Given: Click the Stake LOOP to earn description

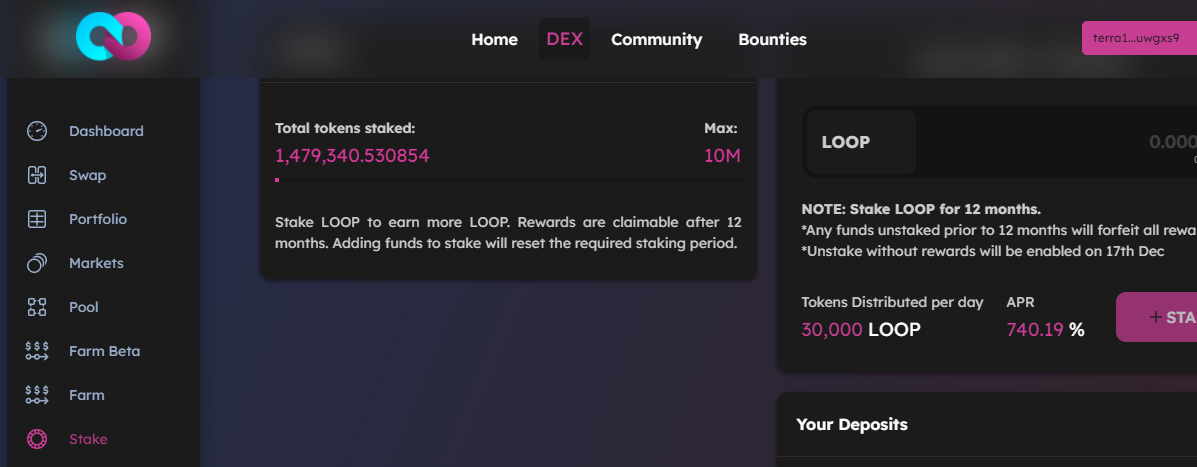Looking at the screenshot, I should (508, 234).
